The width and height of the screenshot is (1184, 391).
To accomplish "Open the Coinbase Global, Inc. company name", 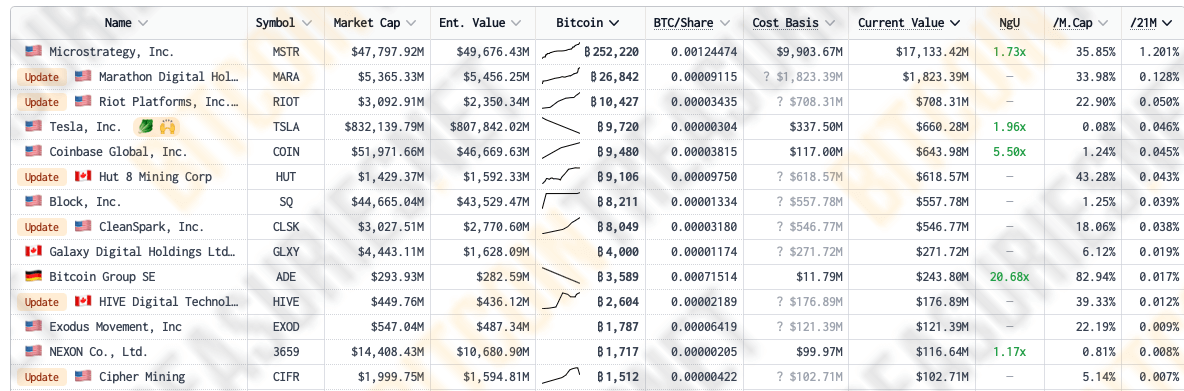I will pos(118,152).
